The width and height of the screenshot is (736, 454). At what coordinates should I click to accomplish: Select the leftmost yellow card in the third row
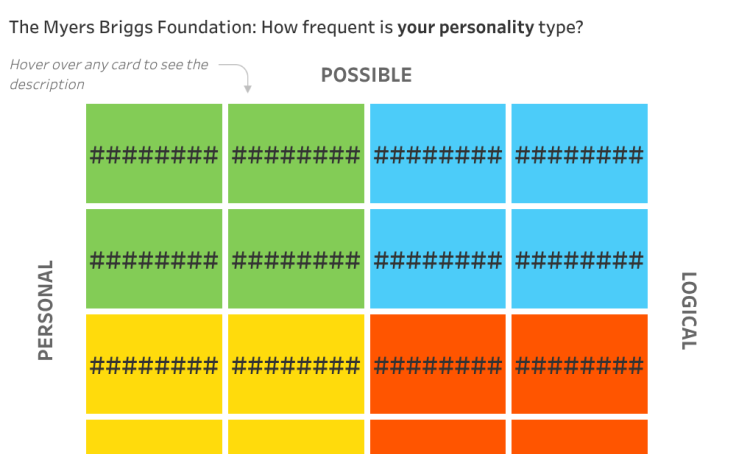[154, 364]
